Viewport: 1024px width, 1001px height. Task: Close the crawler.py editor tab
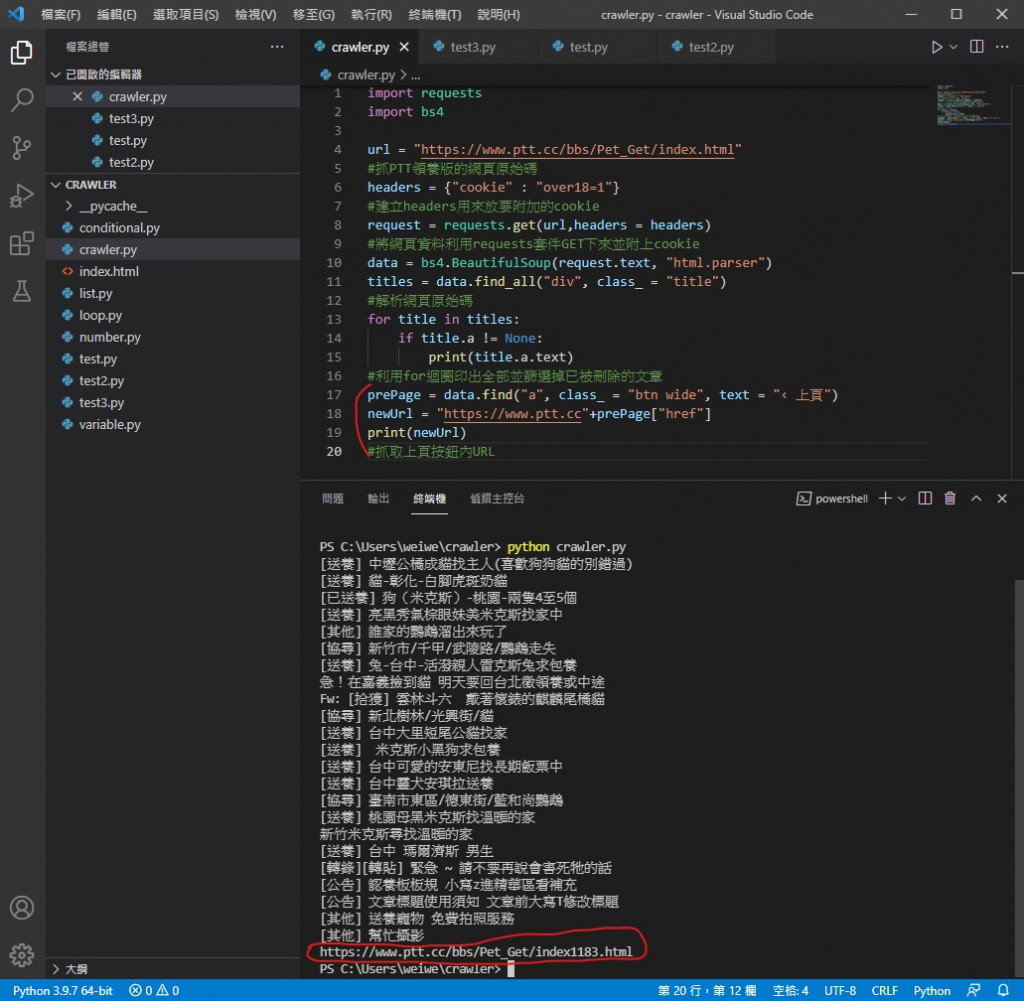pos(404,47)
